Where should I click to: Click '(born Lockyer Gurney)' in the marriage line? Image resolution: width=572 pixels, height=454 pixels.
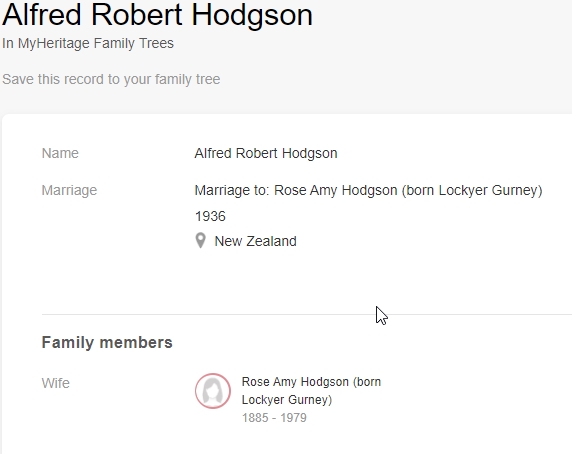tap(472, 190)
